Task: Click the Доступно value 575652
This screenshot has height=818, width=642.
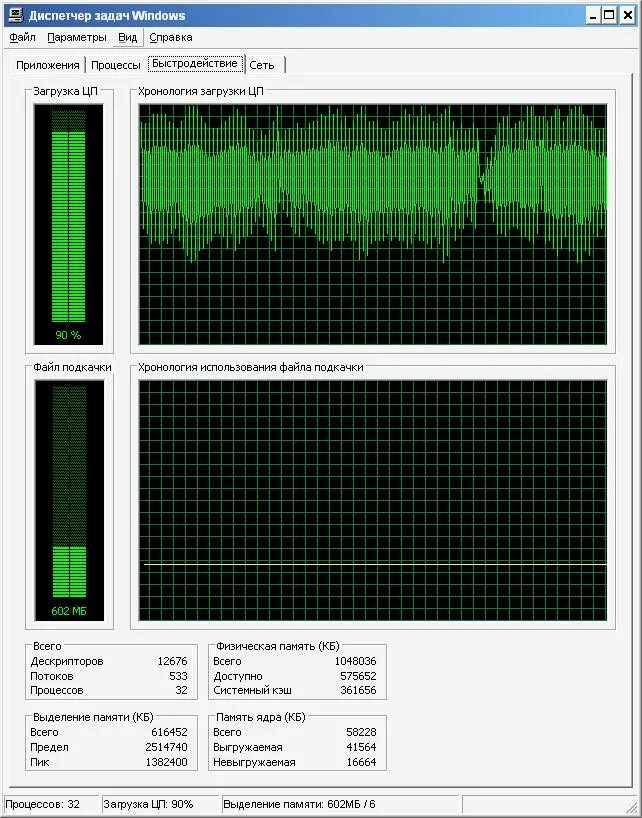Action: coord(358,676)
